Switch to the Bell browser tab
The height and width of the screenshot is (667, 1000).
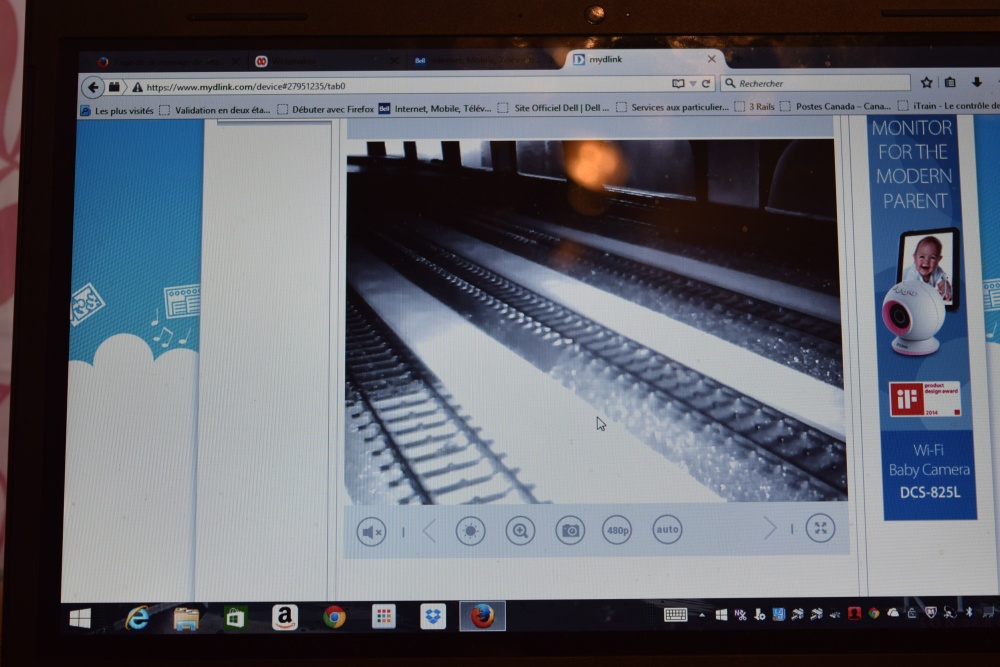[x=482, y=61]
